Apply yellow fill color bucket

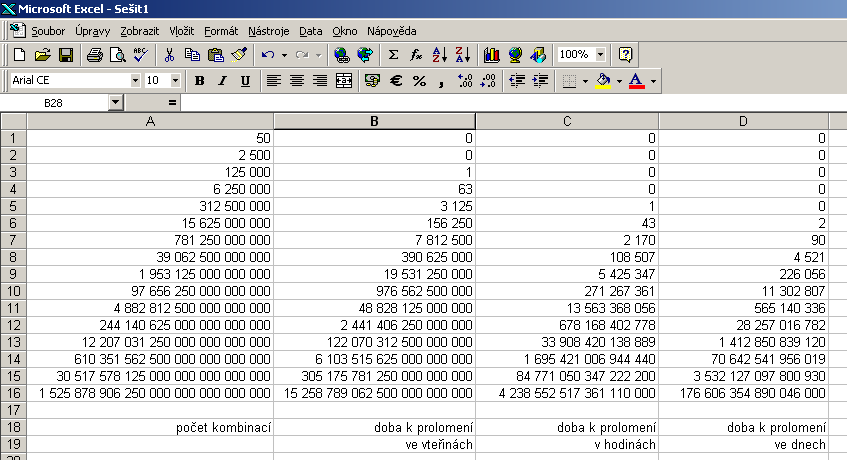[x=603, y=81]
